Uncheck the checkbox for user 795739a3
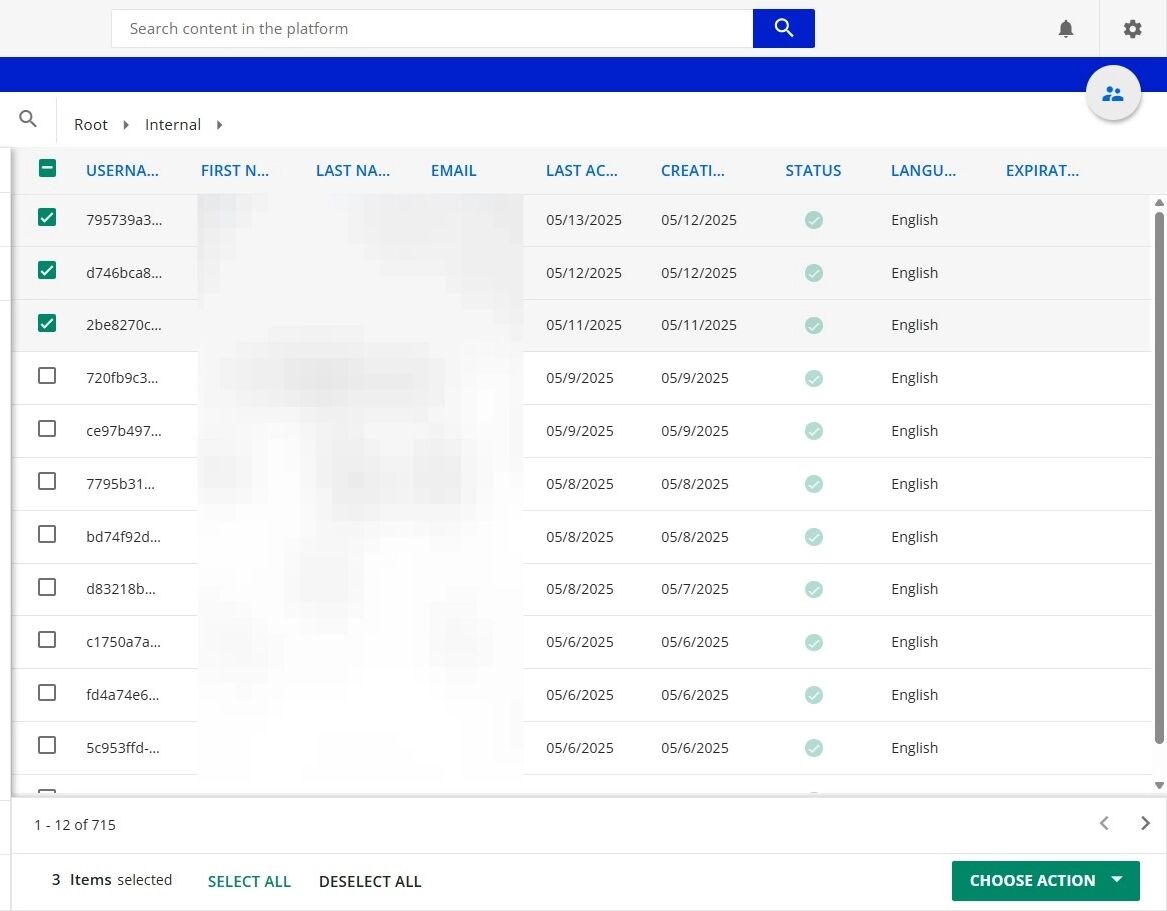 47,217
